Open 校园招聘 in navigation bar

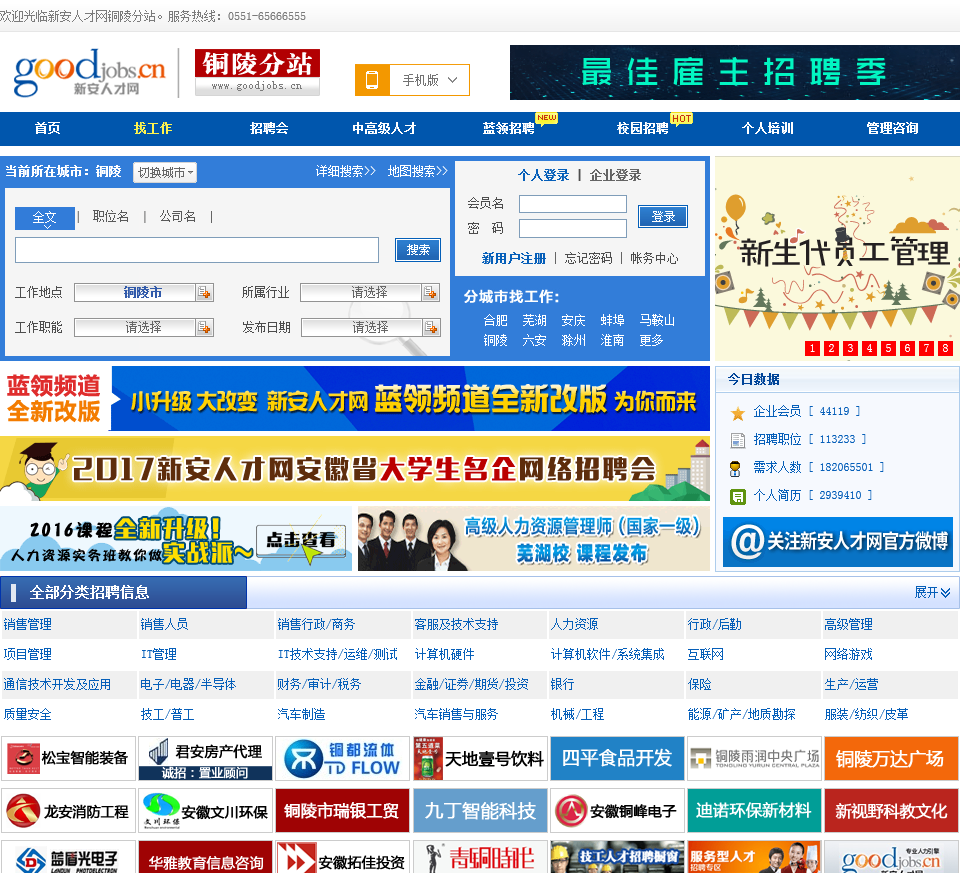[642, 128]
